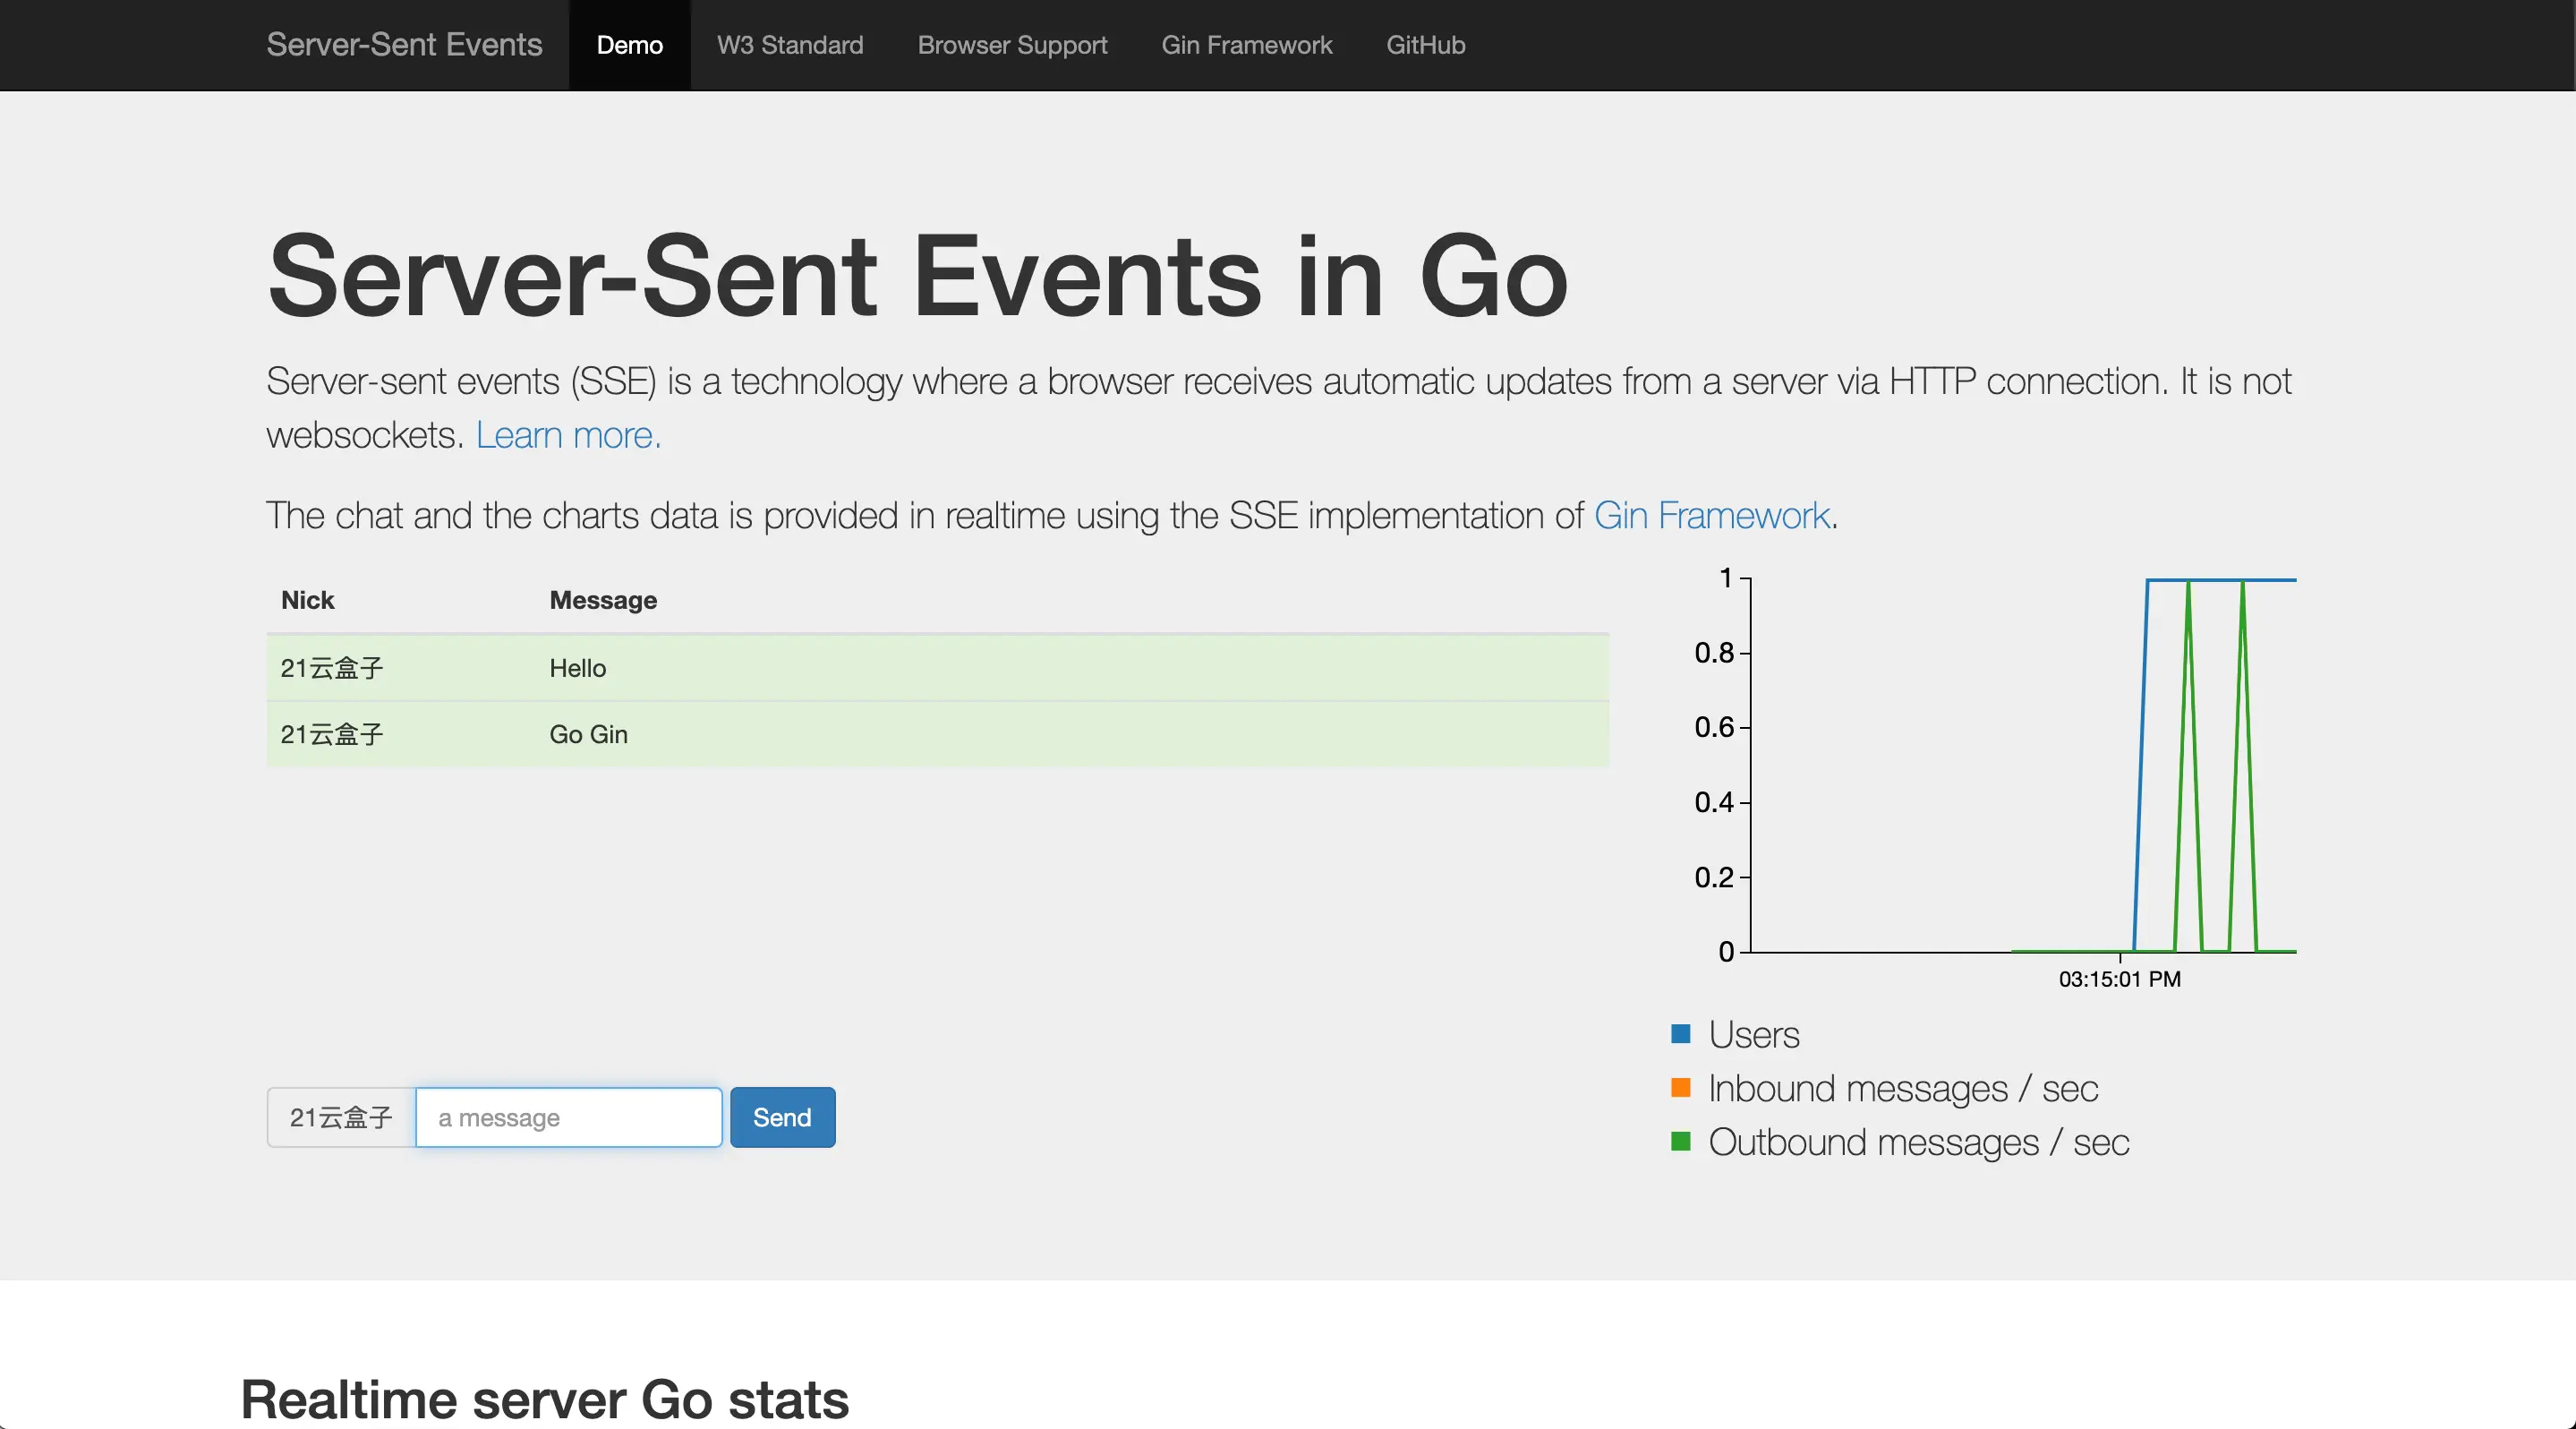
Task: Click the orange Inbound messages swatch
Action: 1680,1088
